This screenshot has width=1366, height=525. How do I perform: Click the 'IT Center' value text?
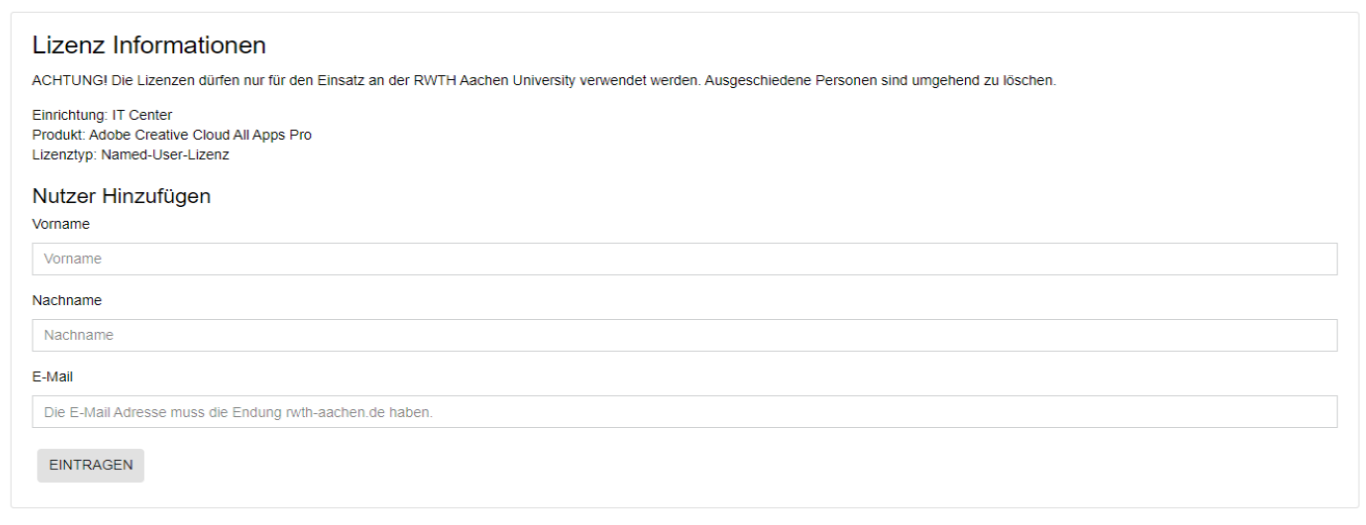tap(142, 115)
